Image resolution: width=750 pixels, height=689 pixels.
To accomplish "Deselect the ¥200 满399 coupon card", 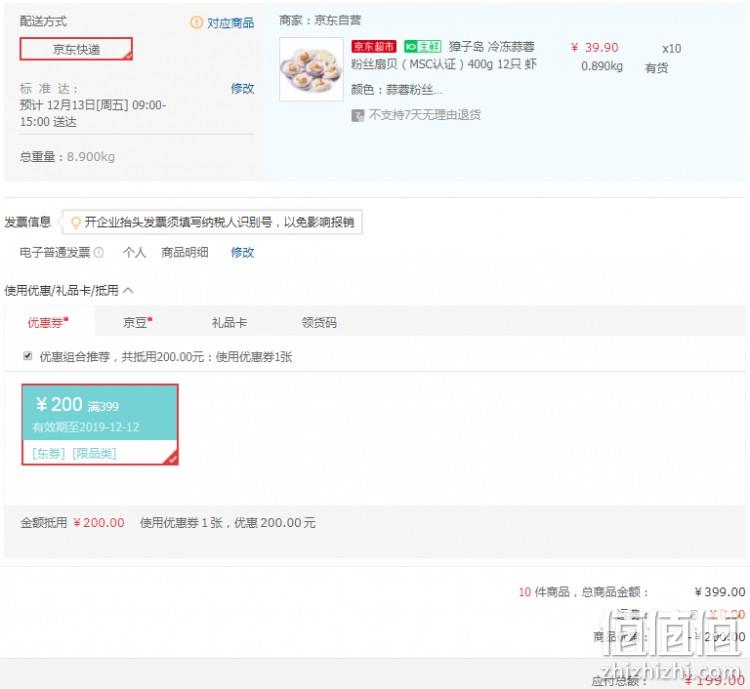I will coord(100,424).
